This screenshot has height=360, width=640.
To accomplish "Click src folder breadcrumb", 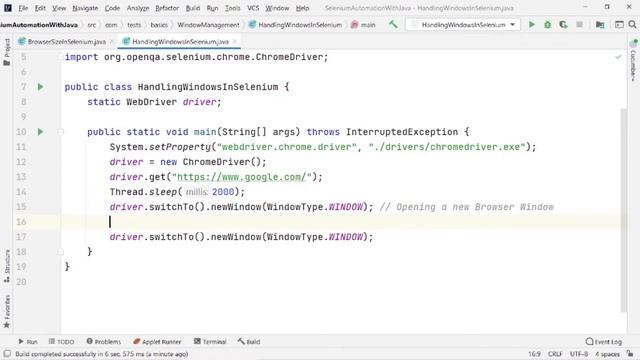I will click(x=92, y=25).
